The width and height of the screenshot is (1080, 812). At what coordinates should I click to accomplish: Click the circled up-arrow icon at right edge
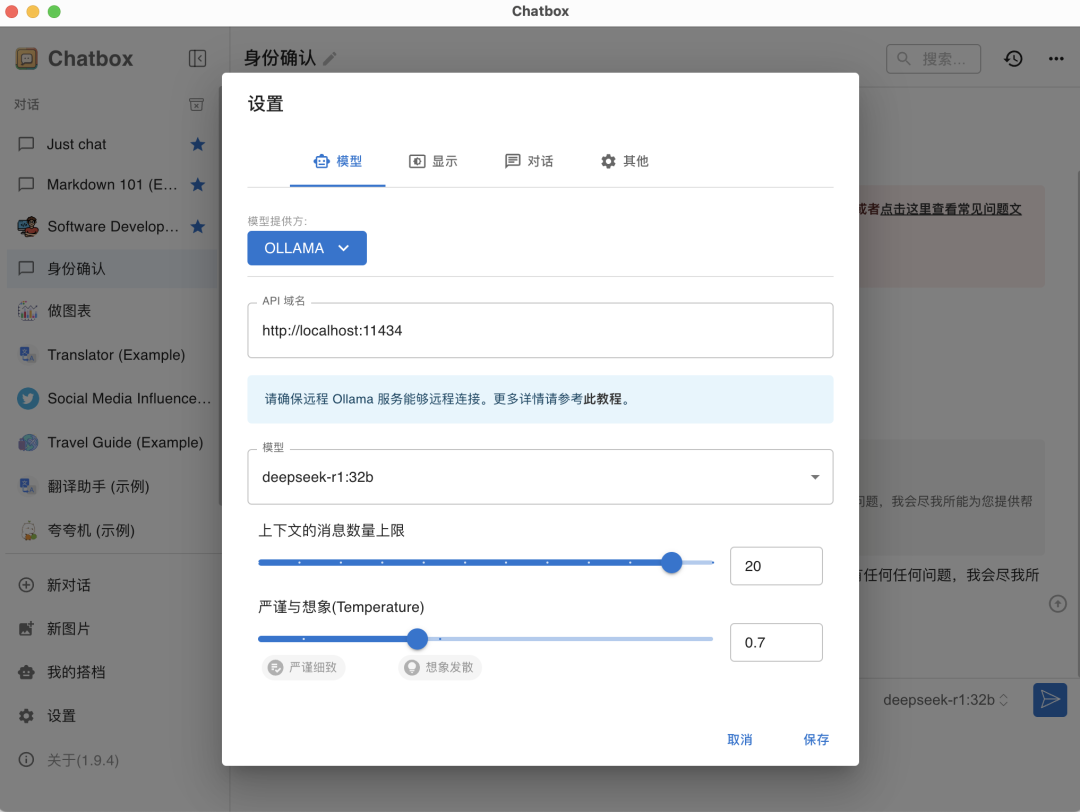pyautogui.click(x=1057, y=604)
